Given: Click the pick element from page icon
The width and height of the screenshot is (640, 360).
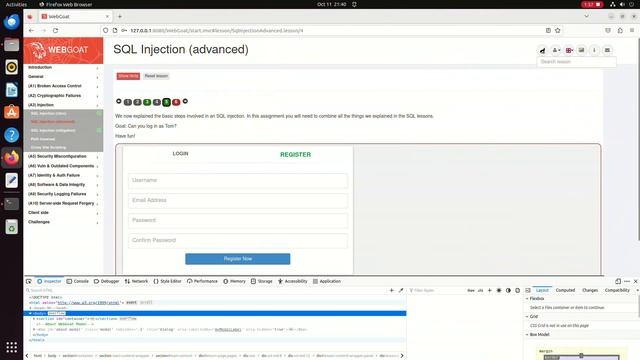Looking at the screenshot, I should pyautogui.click(x=29, y=281).
